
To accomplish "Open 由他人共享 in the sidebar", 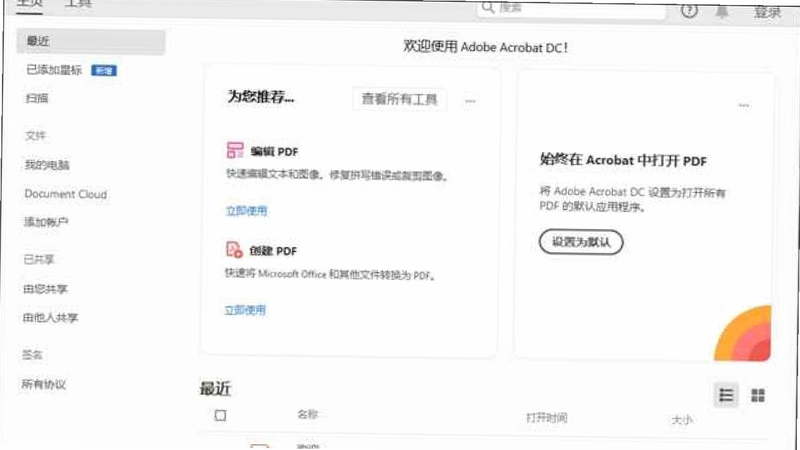I will tap(50, 317).
